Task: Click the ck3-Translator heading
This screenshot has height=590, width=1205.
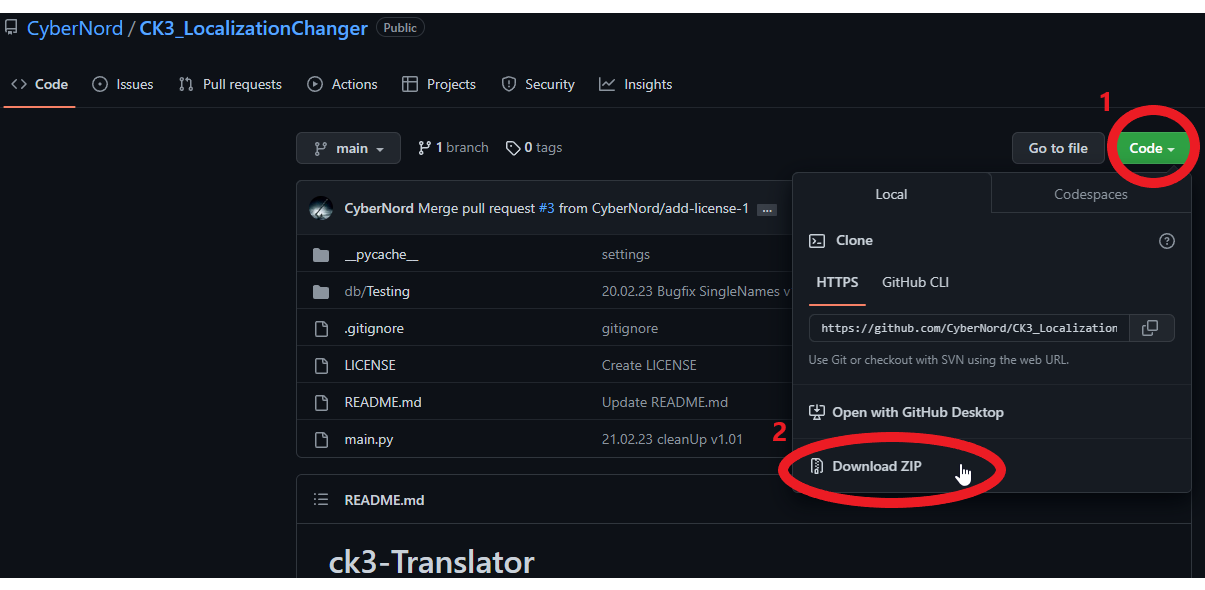Action: point(431,562)
